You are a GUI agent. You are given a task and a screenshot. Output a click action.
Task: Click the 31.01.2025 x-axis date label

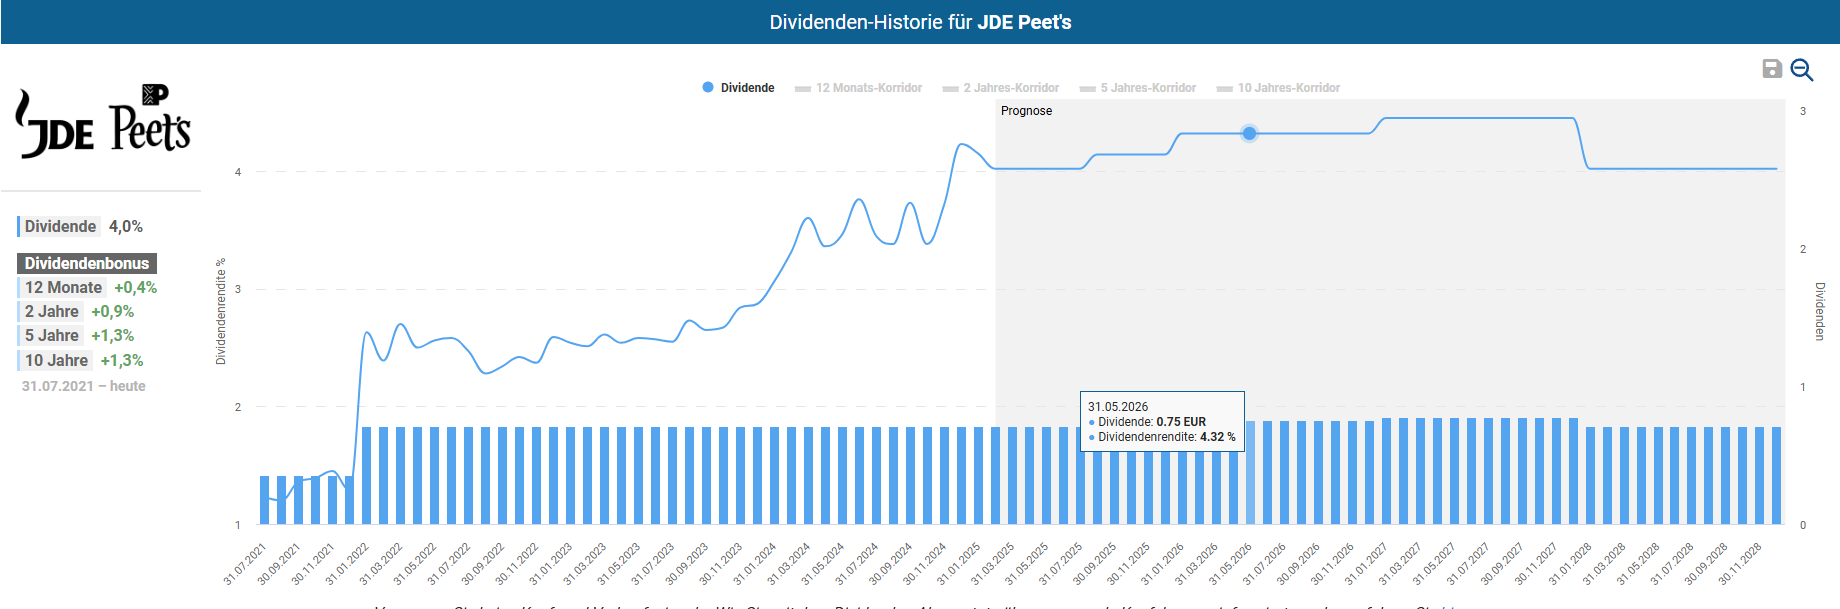point(959,565)
